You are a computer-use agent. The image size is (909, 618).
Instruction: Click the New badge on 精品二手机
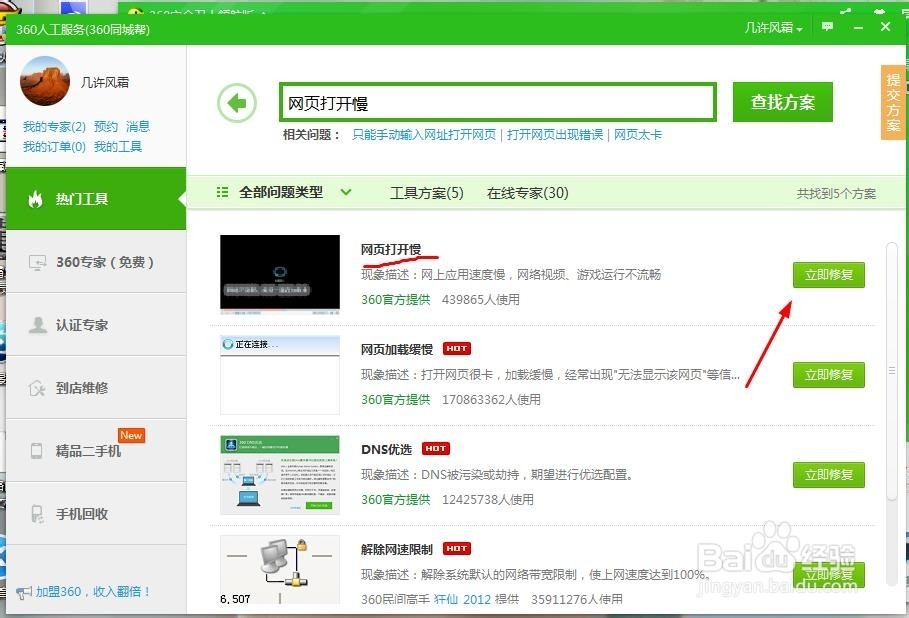point(132,435)
